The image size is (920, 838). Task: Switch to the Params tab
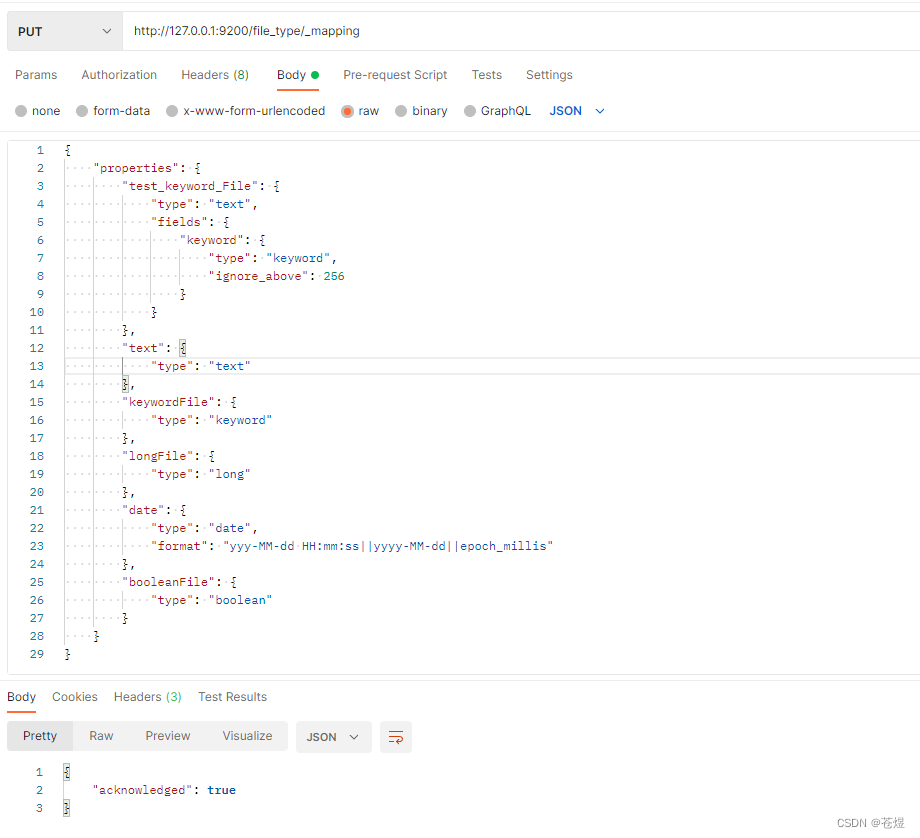pos(36,75)
